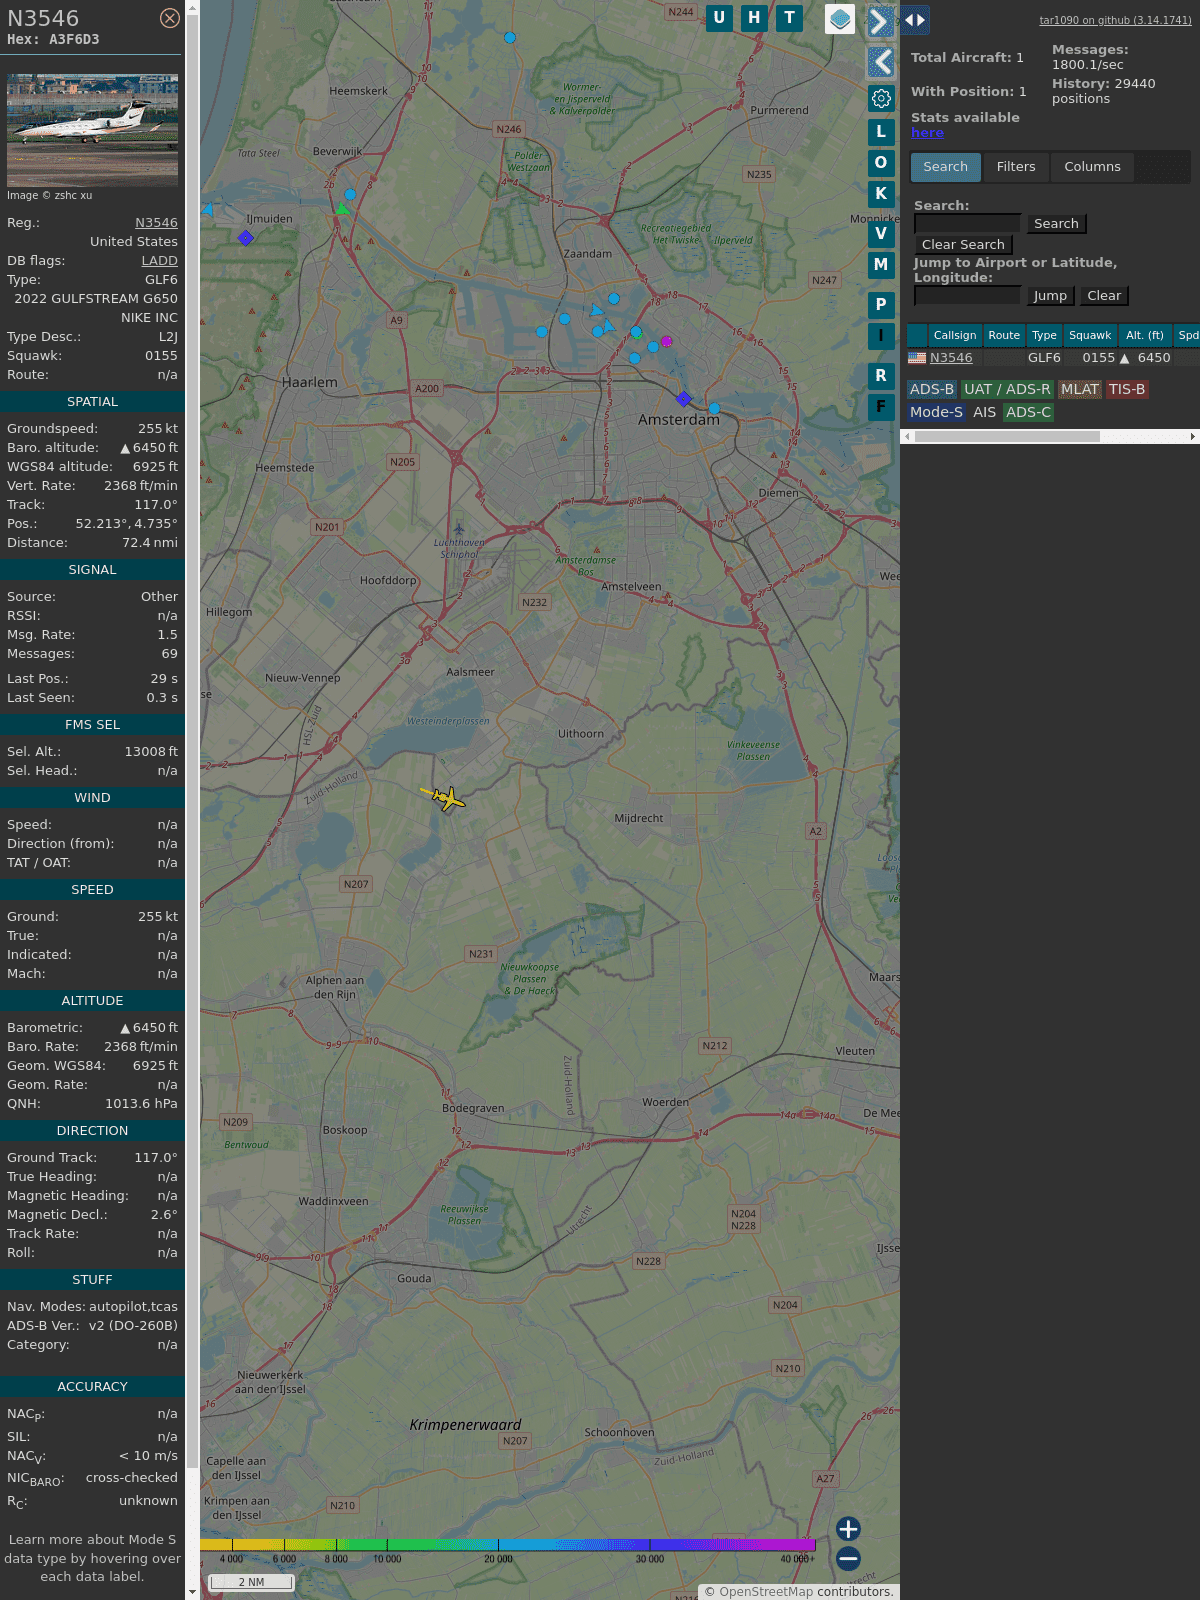The height and width of the screenshot is (1600, 1200).
Task: Zoom out with the minus button
Action: tap(848, 1558)
